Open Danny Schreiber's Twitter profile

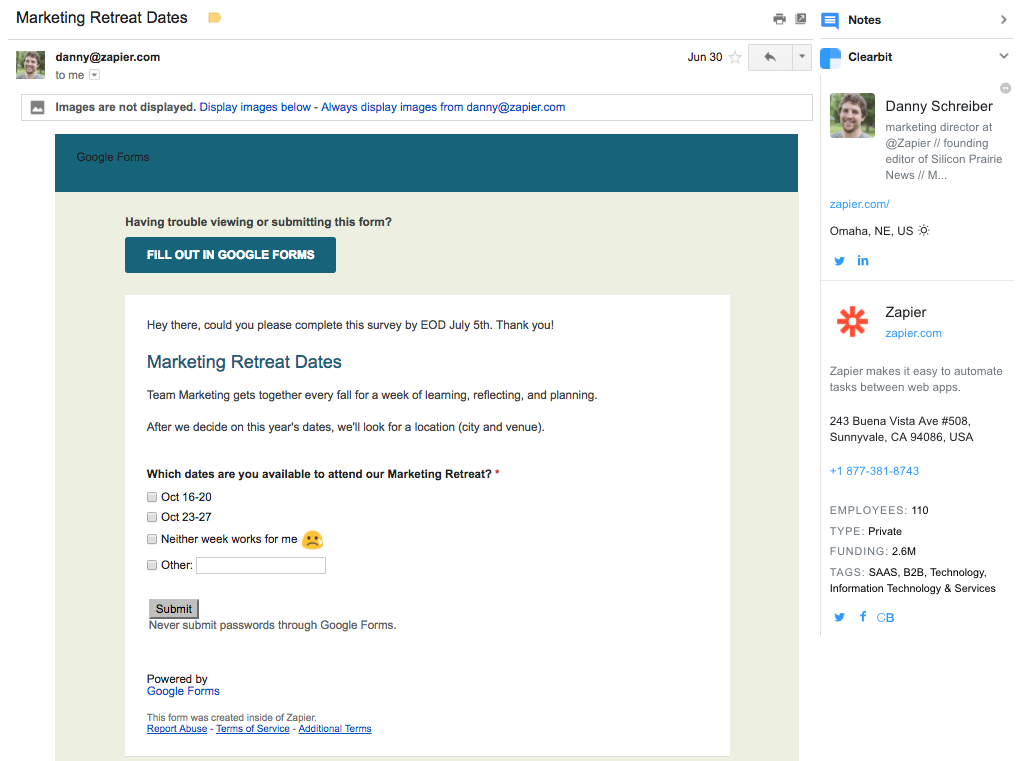[x=839, y=261]
